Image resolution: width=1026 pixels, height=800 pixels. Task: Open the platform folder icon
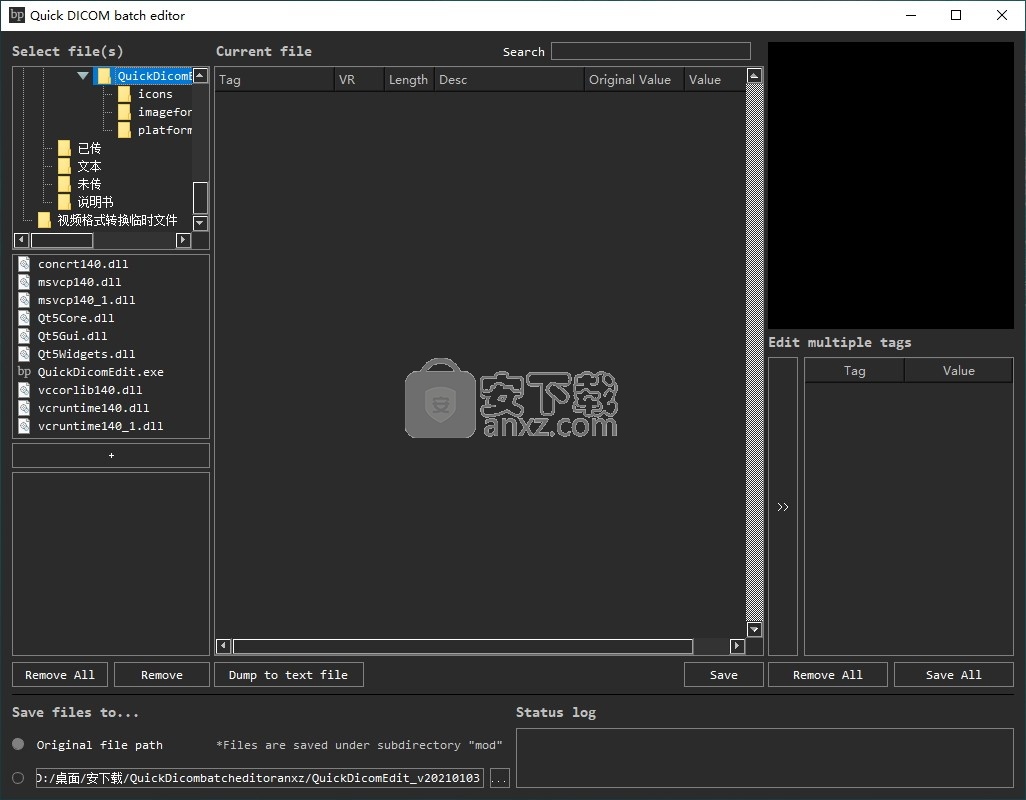coord(124,130)
